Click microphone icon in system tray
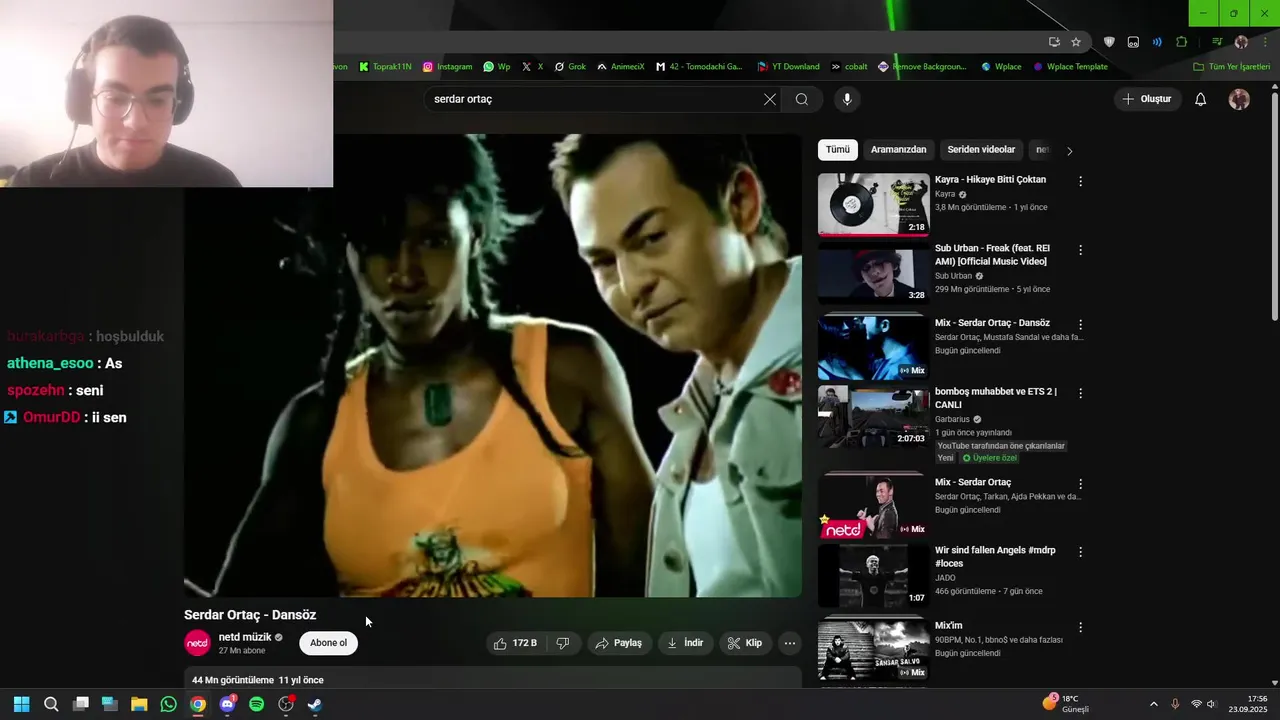1280x720 pixels. 1175,704
